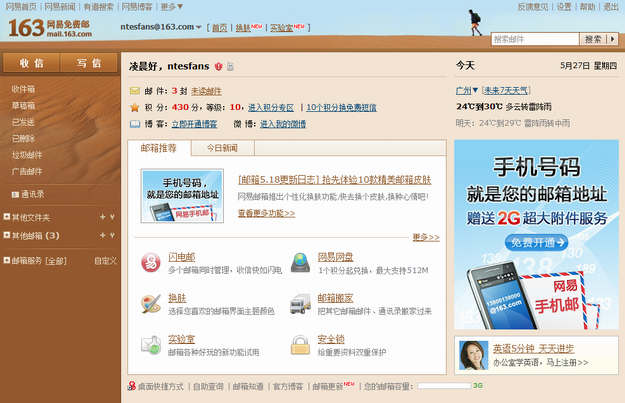Open the 广告邮件 folder
This screenshot has width=625, height=403.
click(27, 171)
